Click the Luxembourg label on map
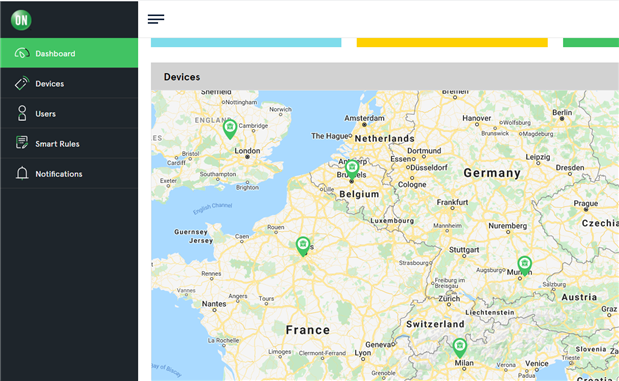Image resolution: width=619 pixels, height=381 pixels. point(392,221)
